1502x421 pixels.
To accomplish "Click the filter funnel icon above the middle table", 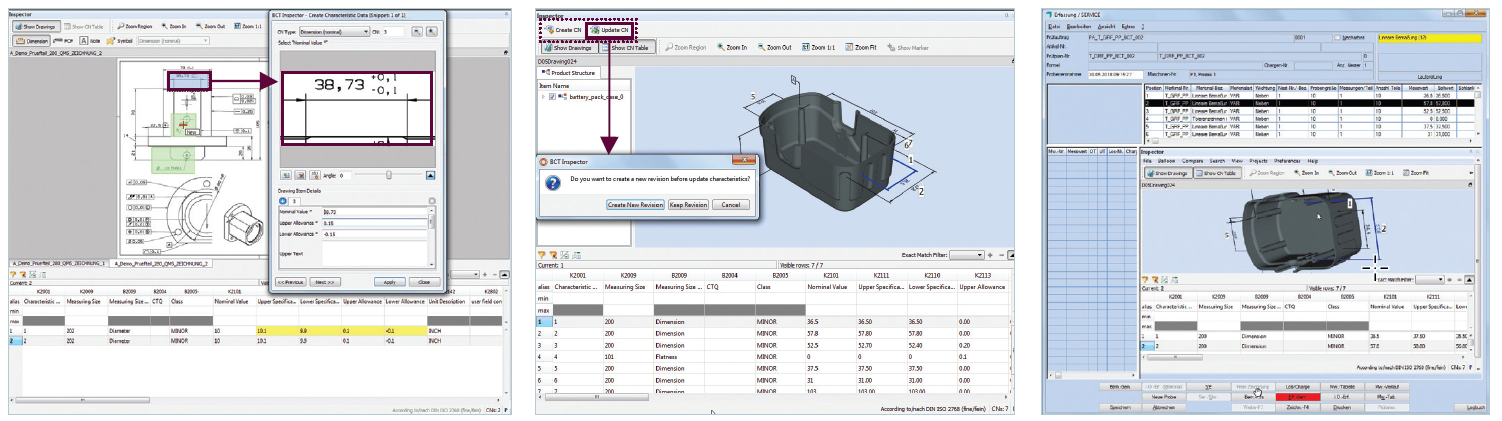I will click(542, 255).
